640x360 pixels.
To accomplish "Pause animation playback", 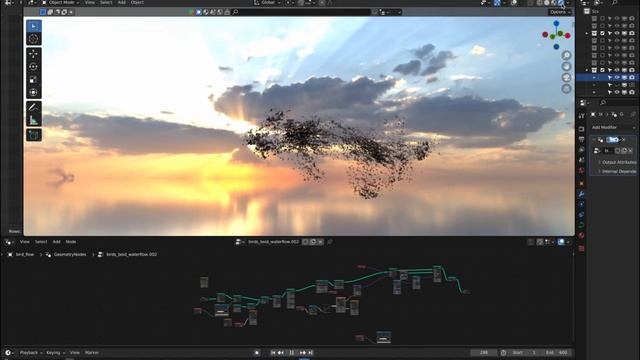I will click(291, 353).
